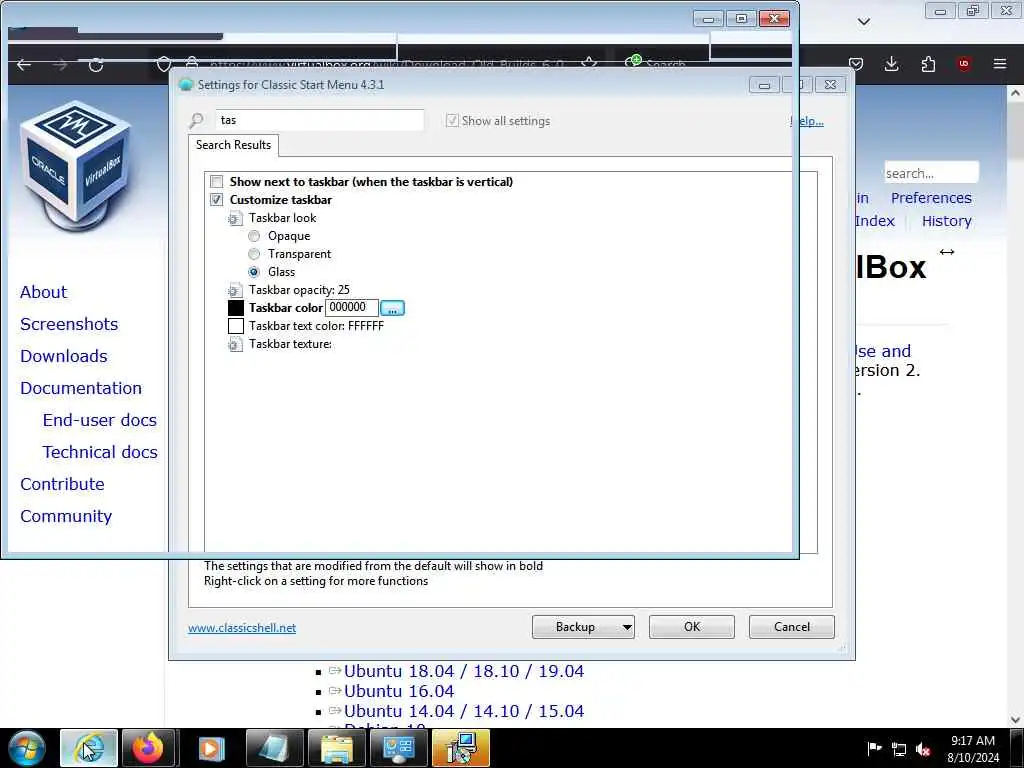Click the Taskbar opacity setting icon
The width and height of the screenshot is (1024, 768).
(x=235, y=290)
